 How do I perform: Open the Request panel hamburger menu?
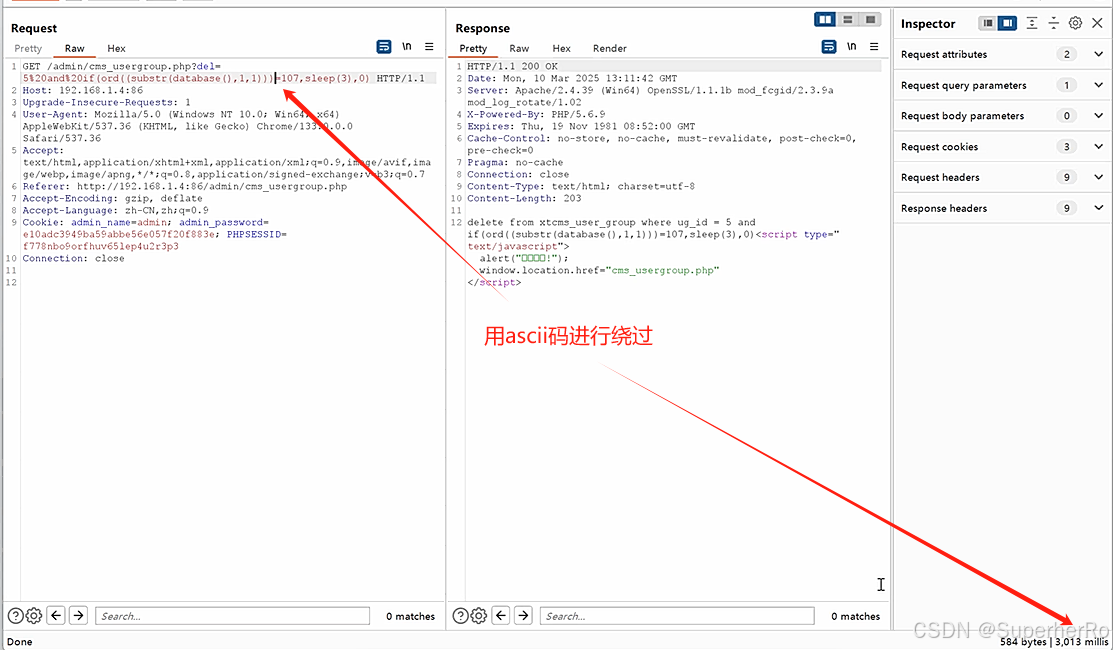pyautogui.click(x=429, y=47)
